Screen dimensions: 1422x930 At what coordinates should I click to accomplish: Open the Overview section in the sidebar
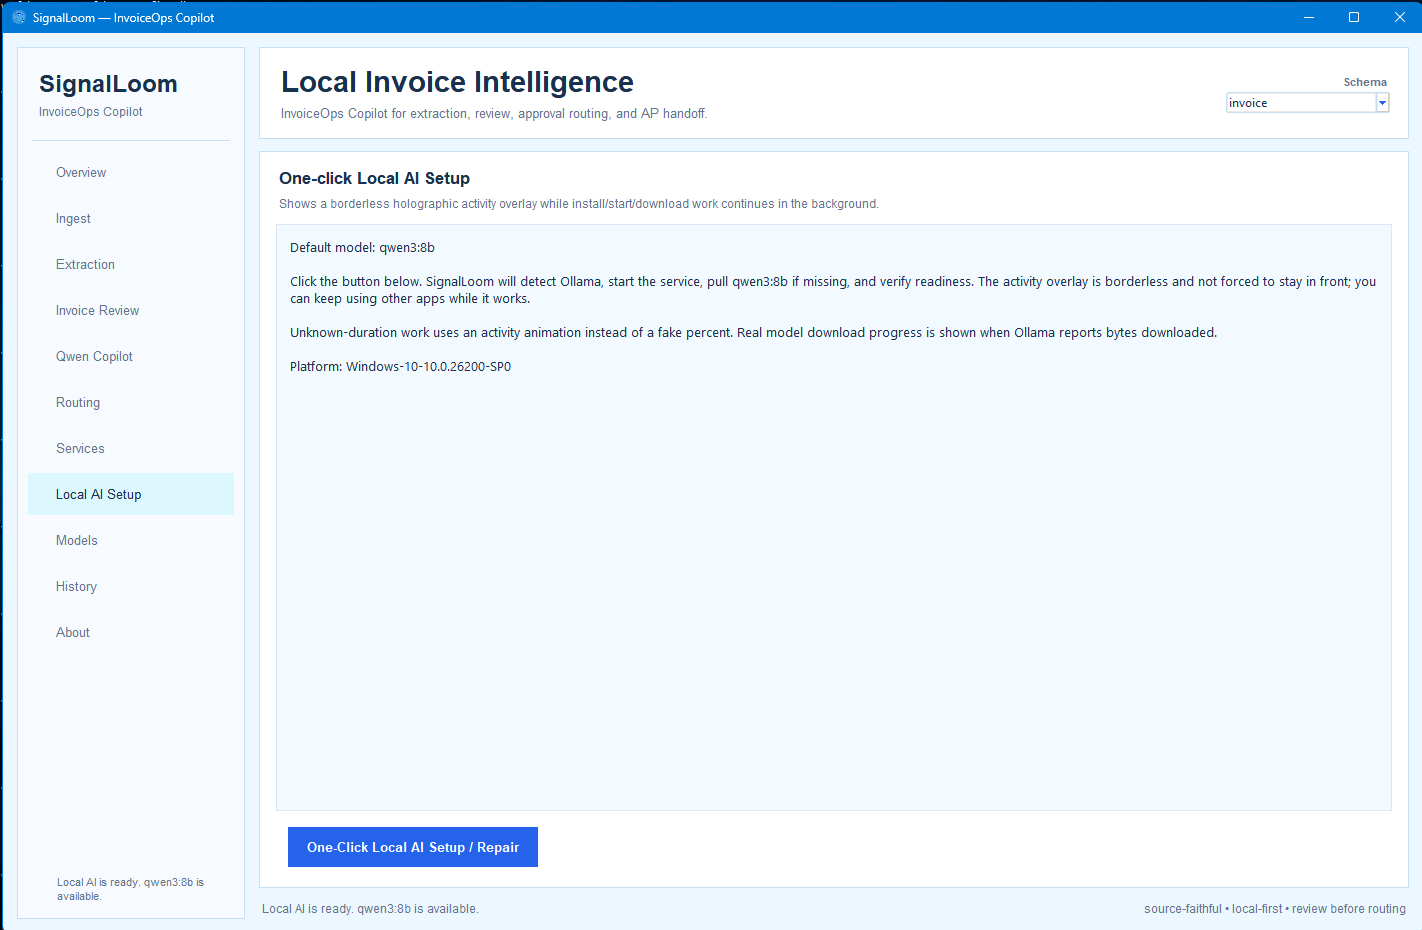(x=131, y=172)
